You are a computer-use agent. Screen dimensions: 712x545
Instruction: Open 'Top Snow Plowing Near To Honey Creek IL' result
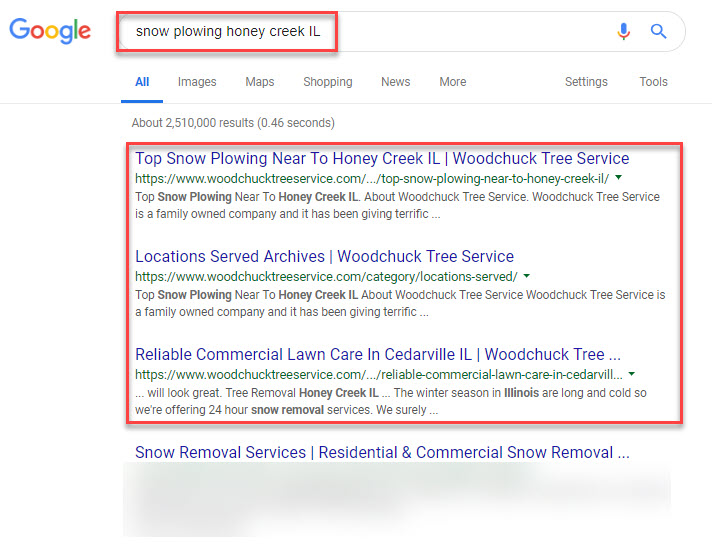382,159
